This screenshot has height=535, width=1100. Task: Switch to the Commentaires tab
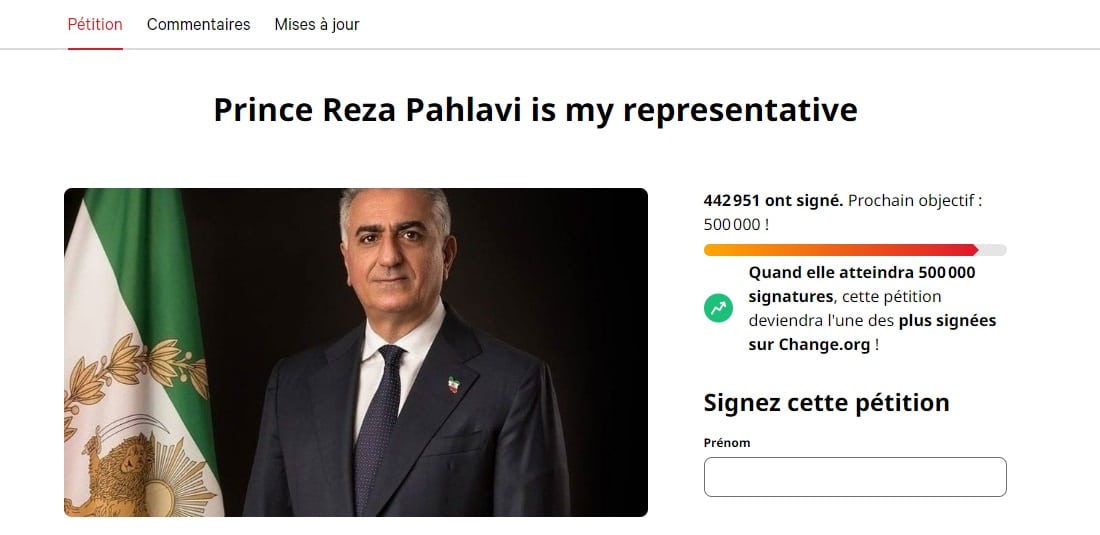[199, 25]
